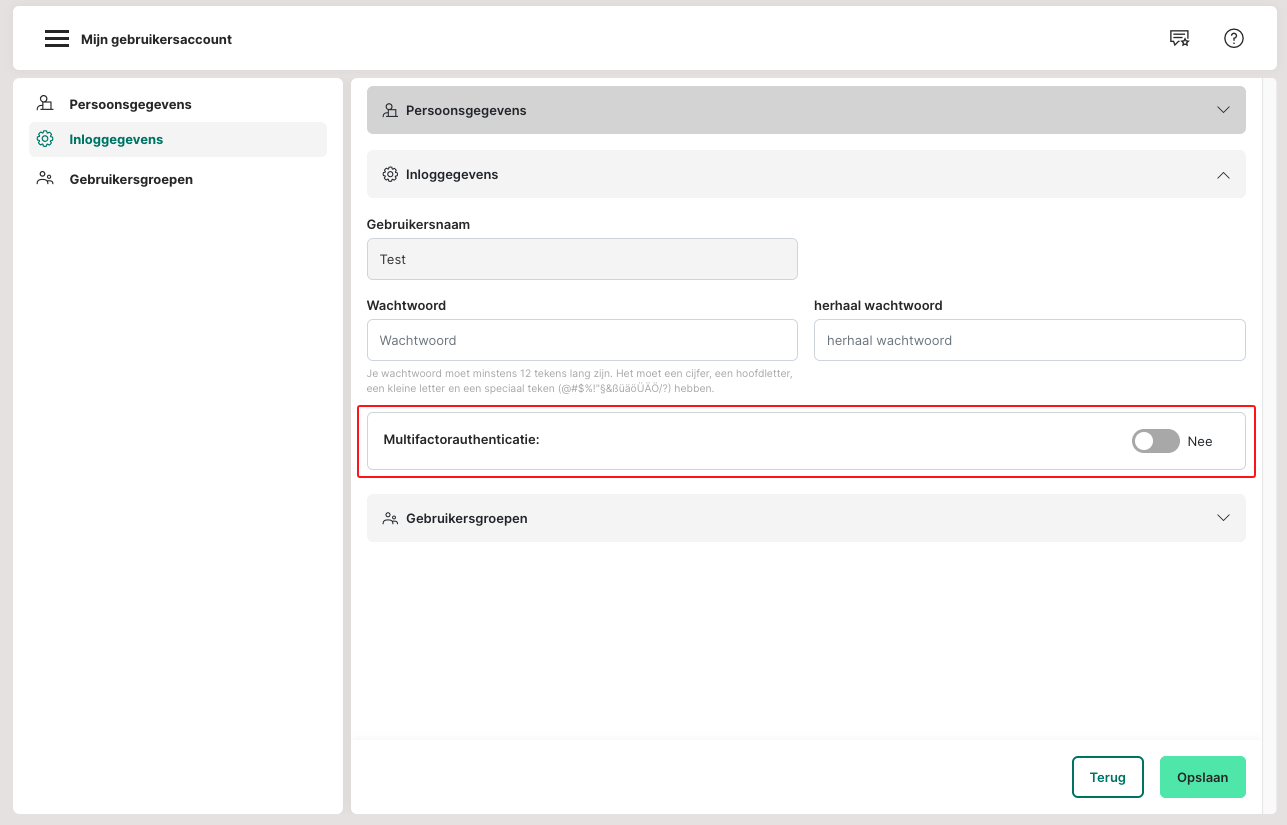
Task: Click the gear icon in Inloggegevens section header
Action: 390,174
